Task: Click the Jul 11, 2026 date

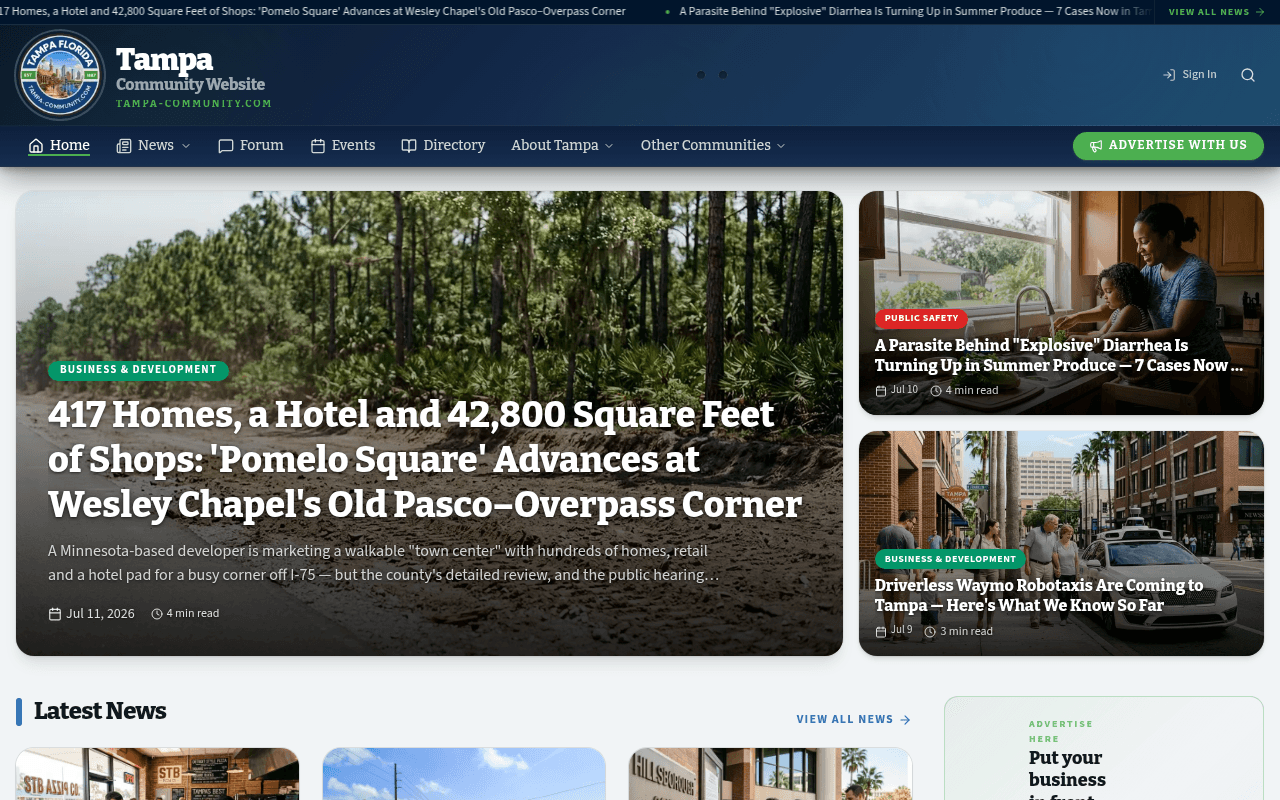Action: click(x=100, y=614)
